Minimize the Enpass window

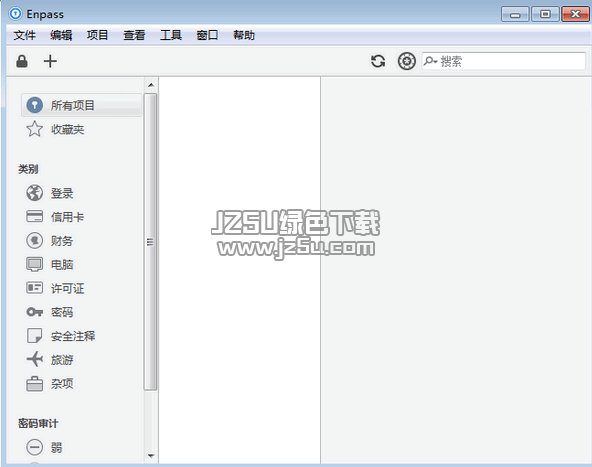pos(515,14)
